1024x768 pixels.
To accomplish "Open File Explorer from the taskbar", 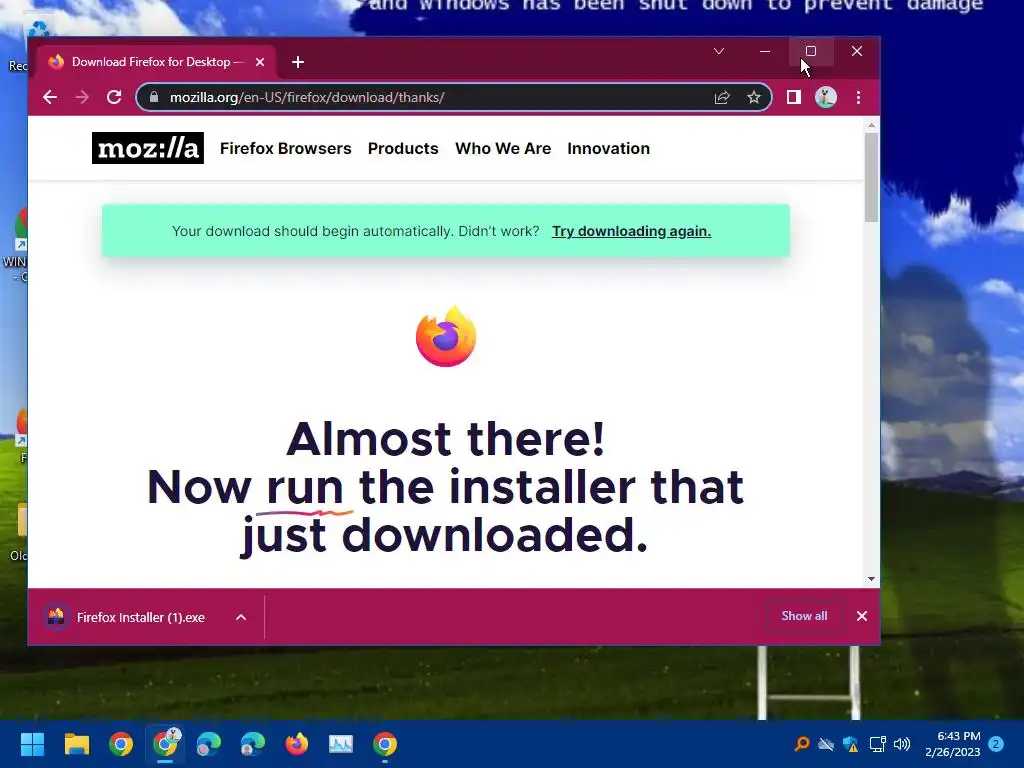I will 76,744.
